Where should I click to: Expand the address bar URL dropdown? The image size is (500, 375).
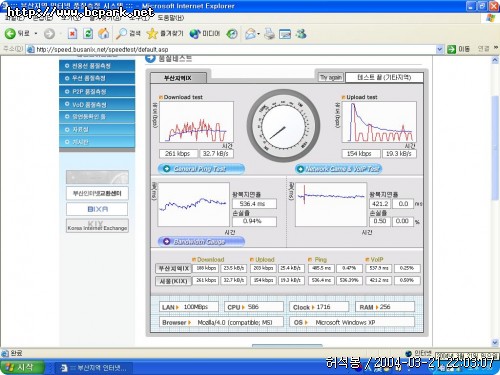tap(440, 49)
